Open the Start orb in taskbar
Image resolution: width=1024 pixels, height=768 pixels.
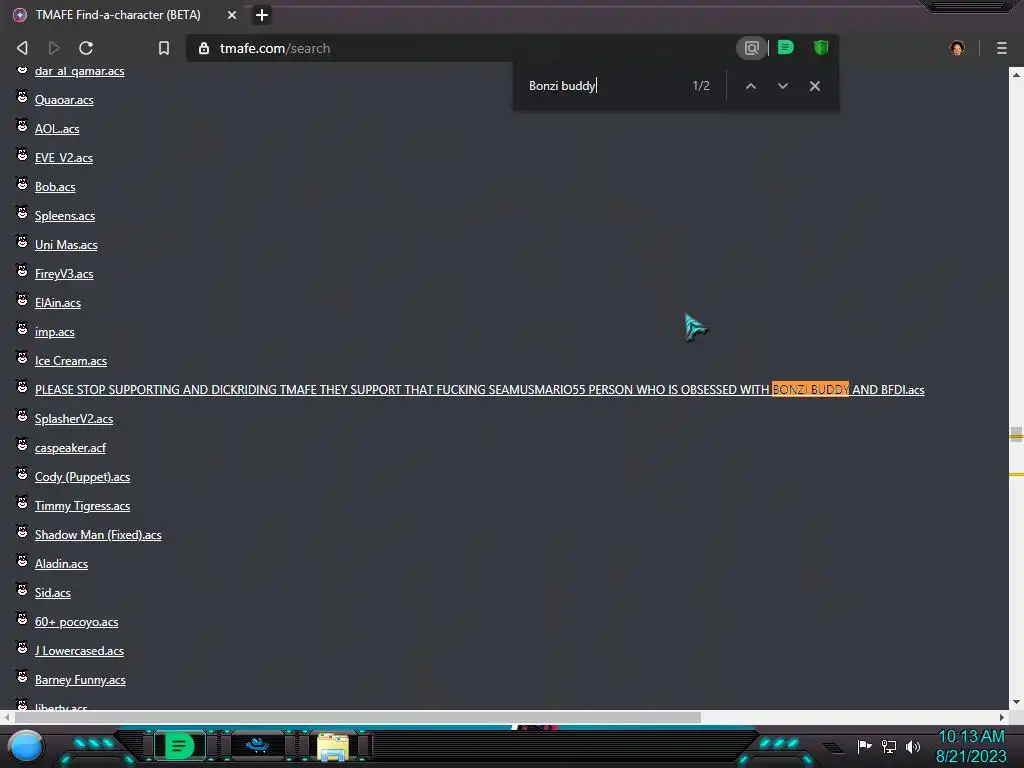pos(27,746)
